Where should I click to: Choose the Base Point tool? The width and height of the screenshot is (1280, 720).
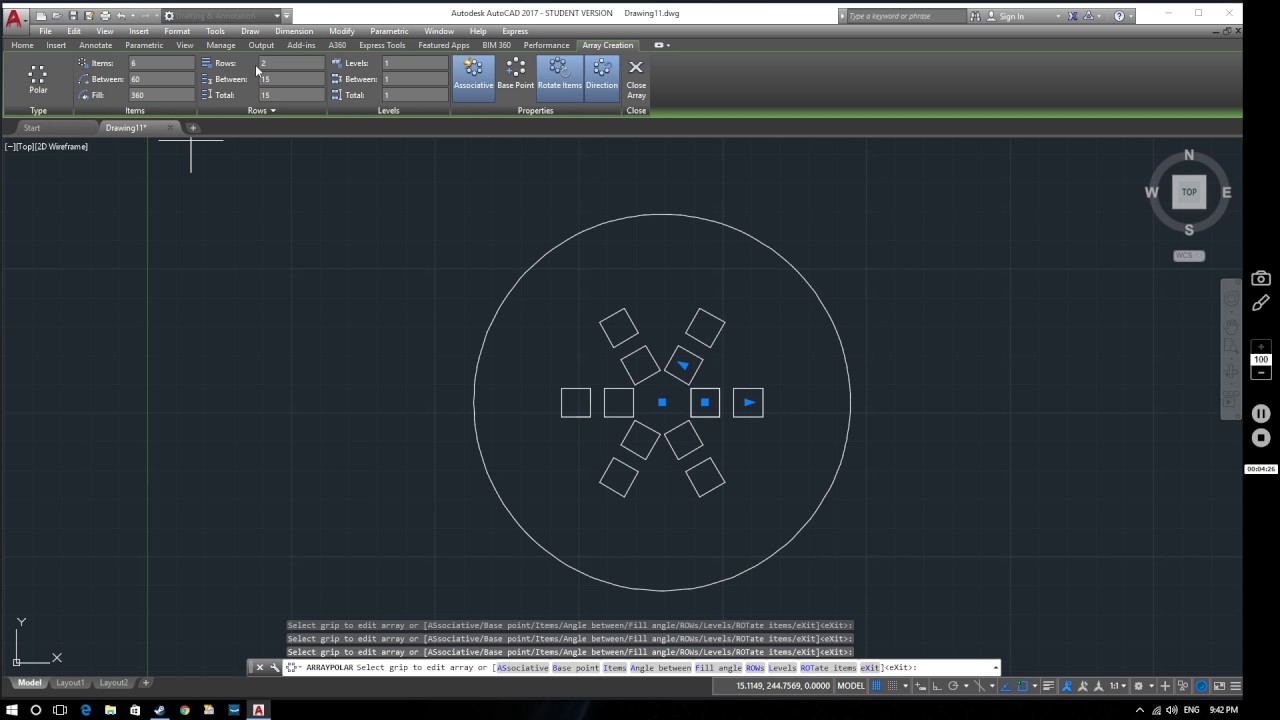click(x=516, y=74)
